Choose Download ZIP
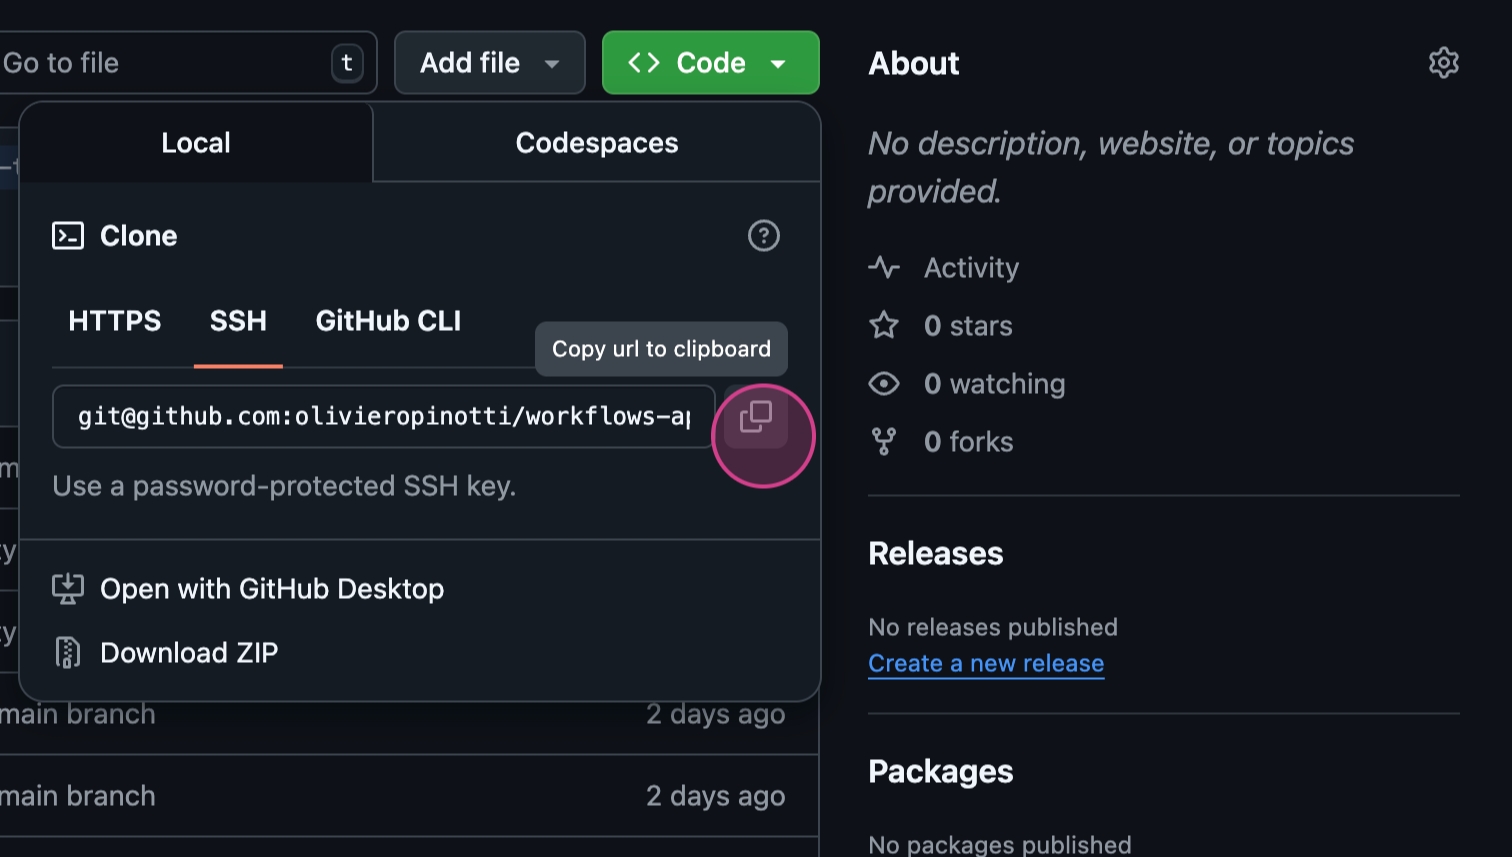1512x857 pixels. [189, 653]
